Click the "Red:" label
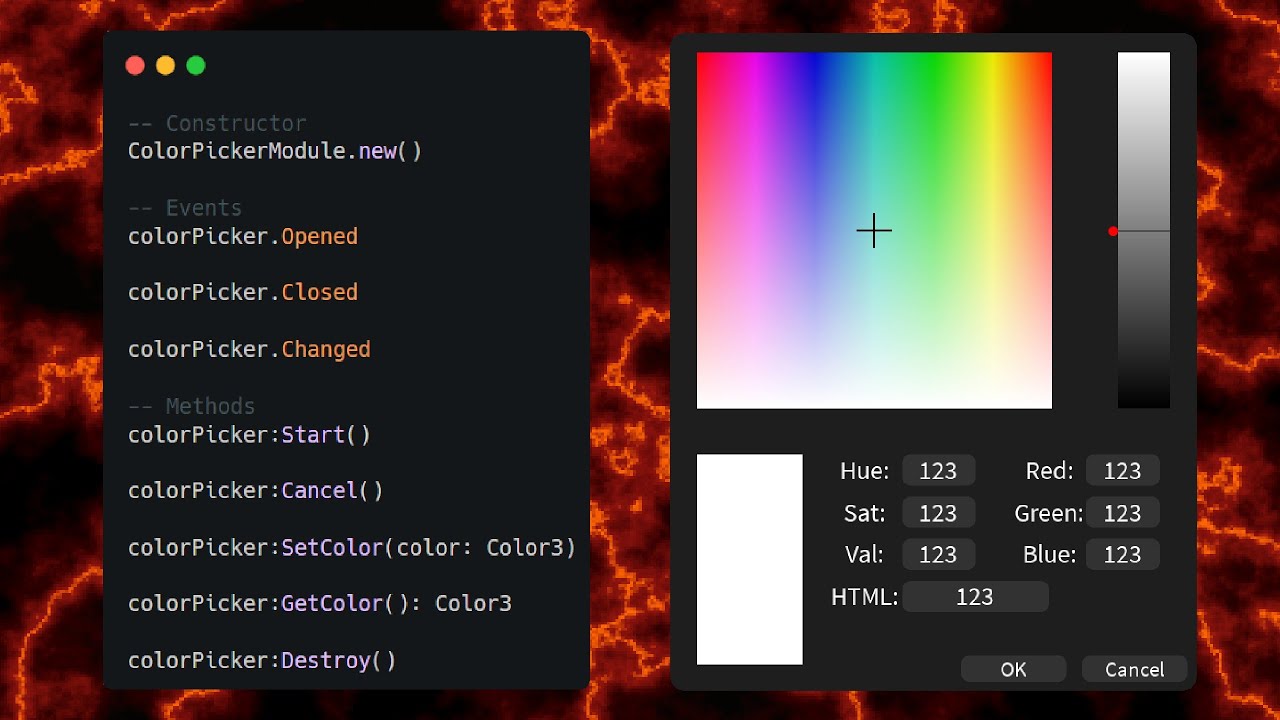The height and width of the screenshot is (720, 1280). click(x=1049, y=471)
